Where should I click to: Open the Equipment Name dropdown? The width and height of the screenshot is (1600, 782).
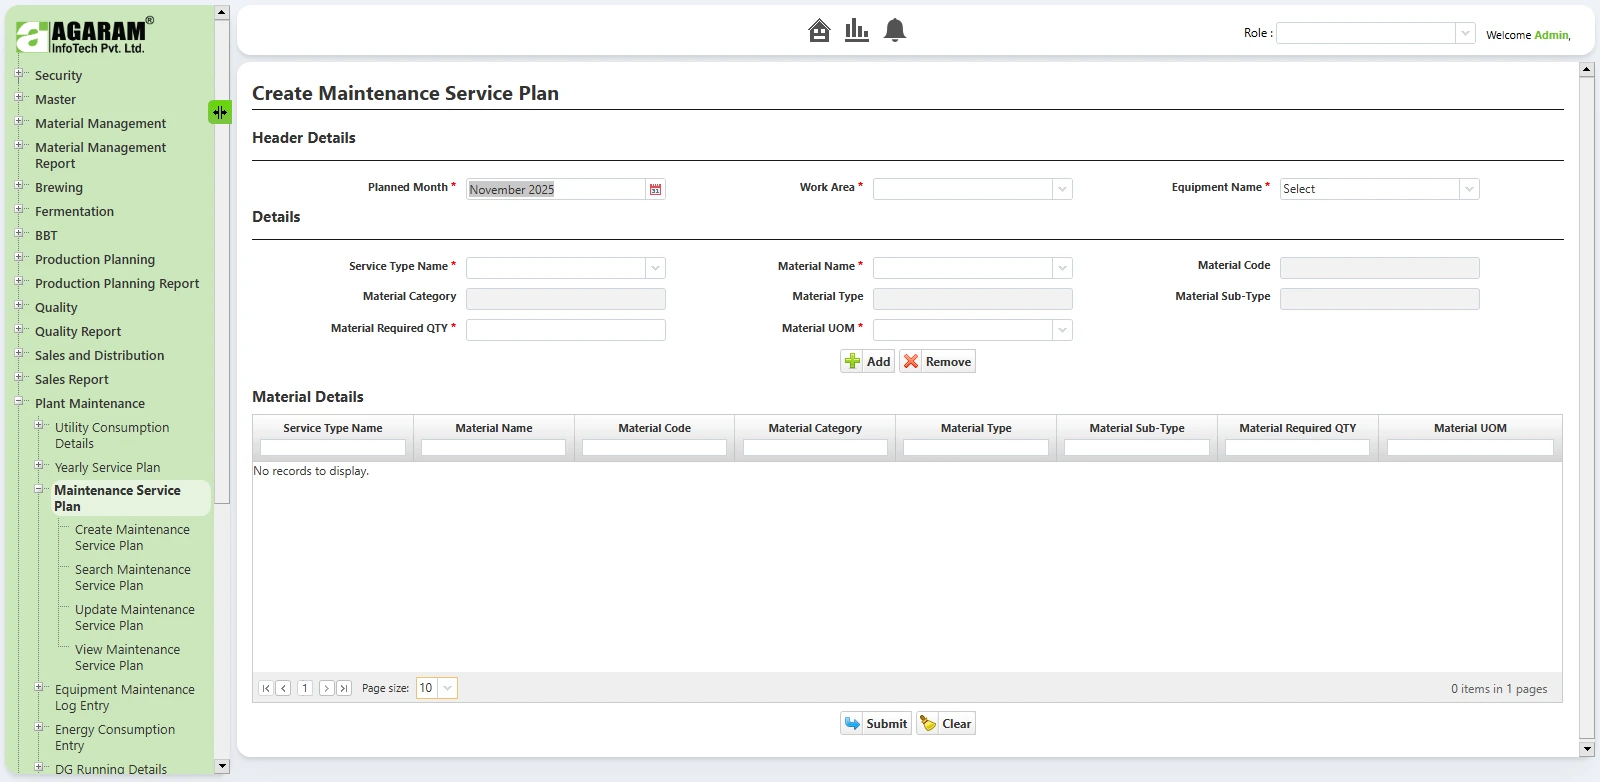pos(1468,189)
